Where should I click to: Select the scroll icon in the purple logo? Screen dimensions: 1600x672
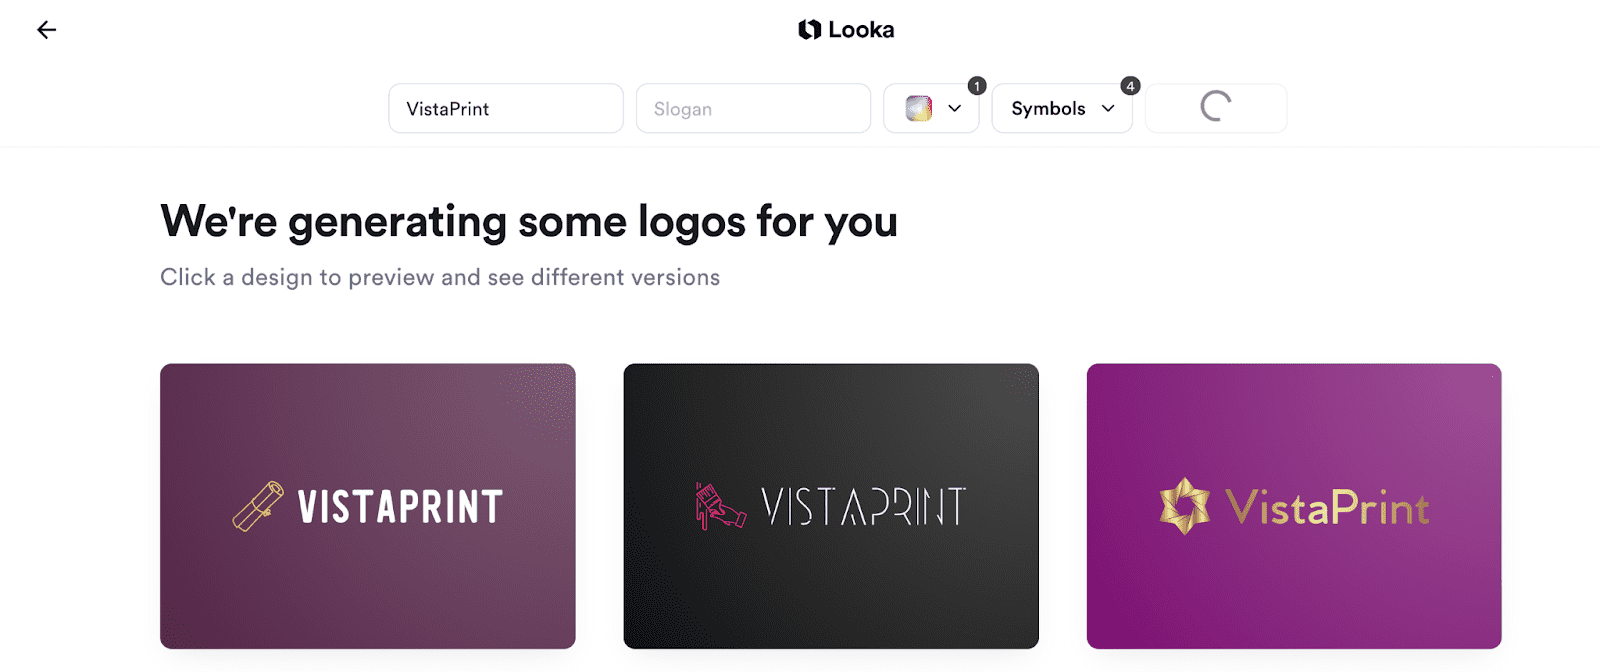point(258,506)
